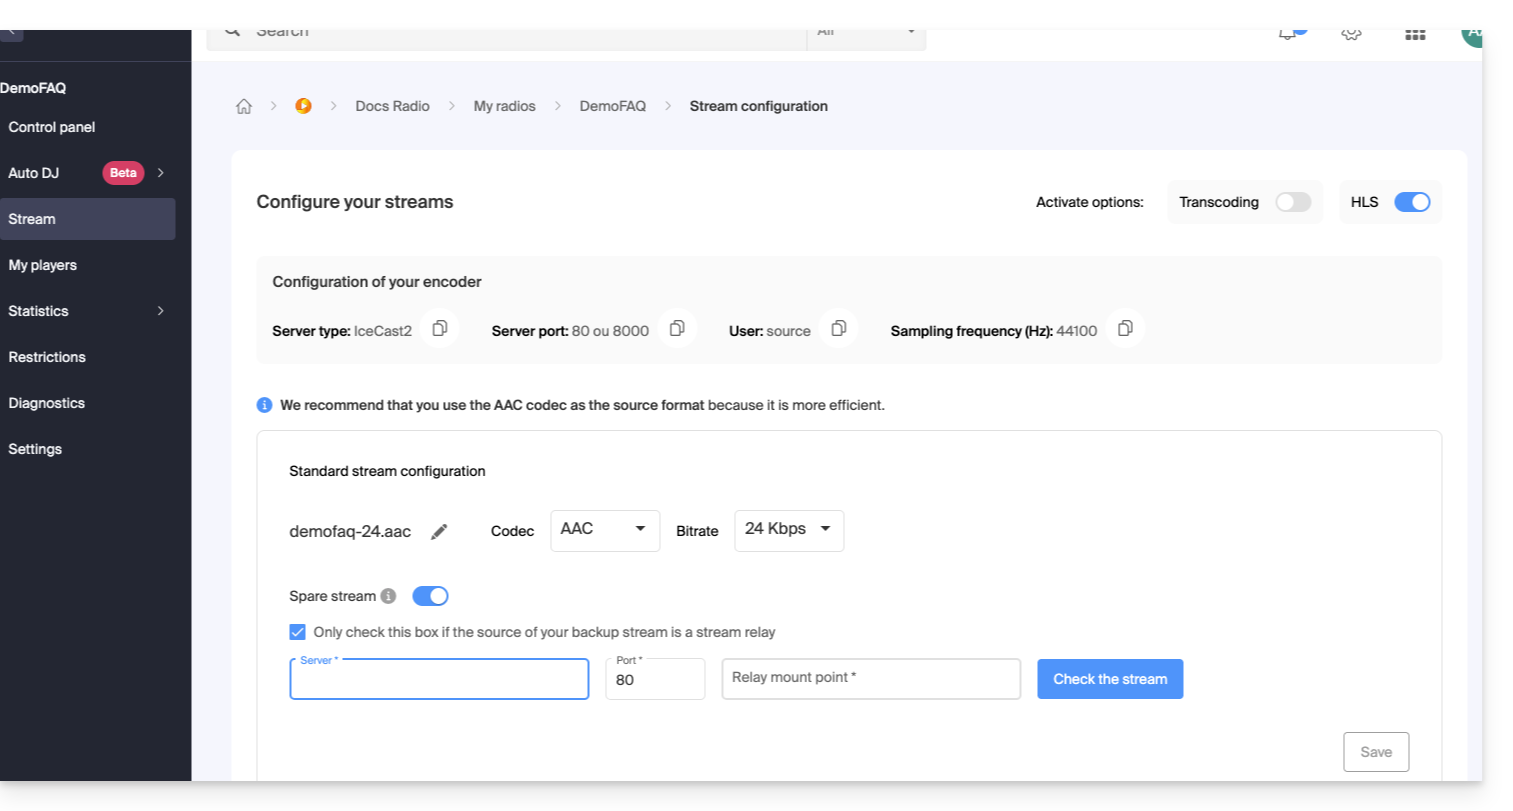Copy the User source value
The height and width of the screenshot is (811, 1513).
pyautogui.click(x=839, y=329)
